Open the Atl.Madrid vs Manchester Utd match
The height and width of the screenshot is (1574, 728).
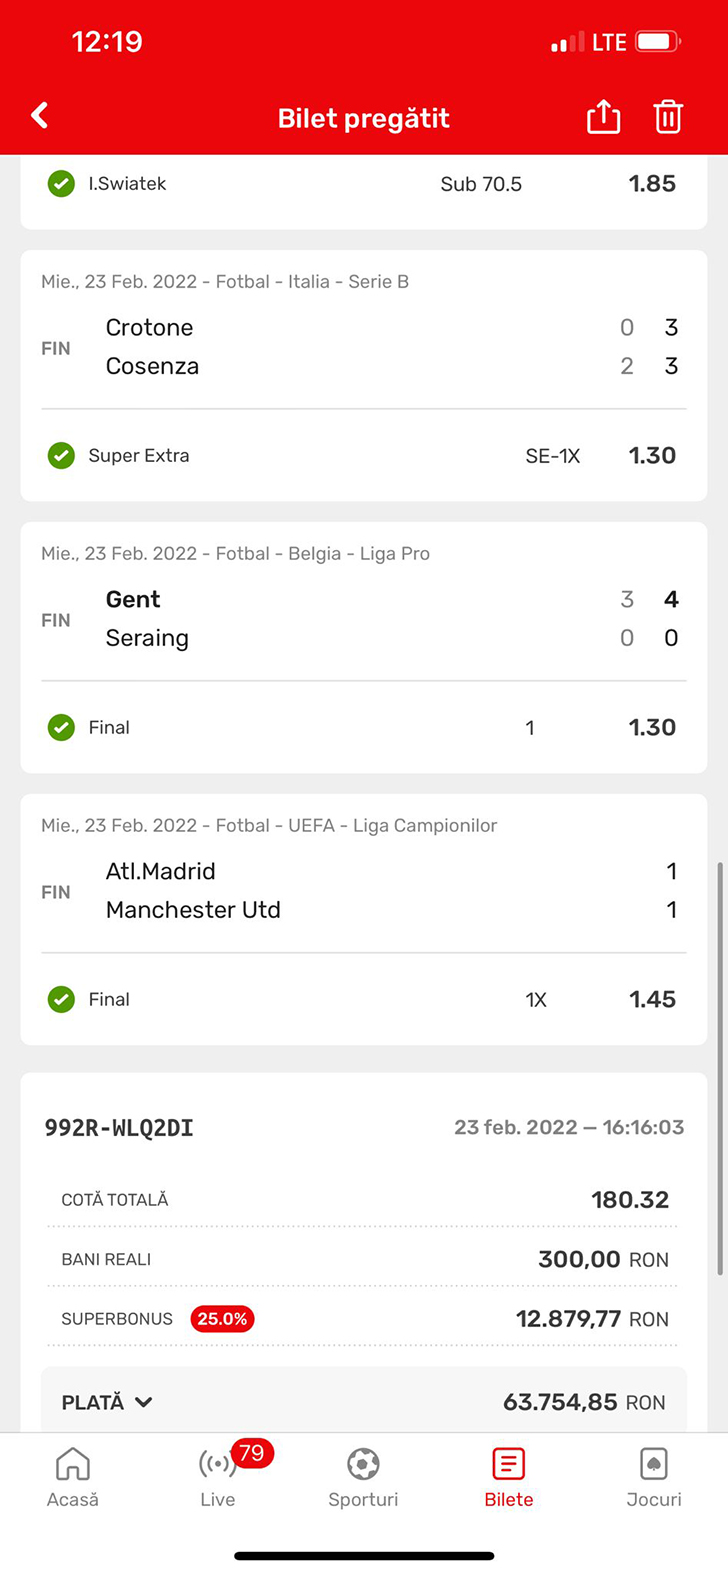point(363,891)
